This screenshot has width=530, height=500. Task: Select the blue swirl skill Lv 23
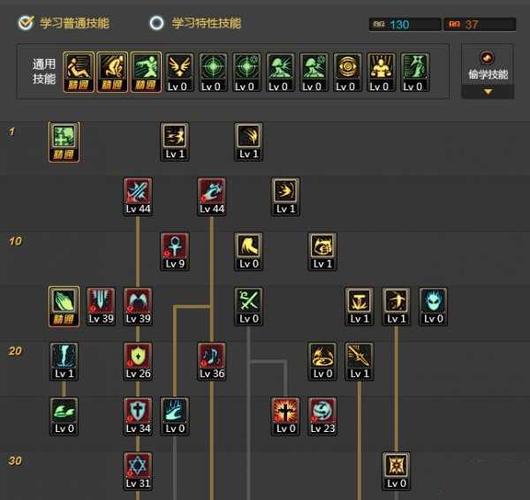tap(322, 416)
